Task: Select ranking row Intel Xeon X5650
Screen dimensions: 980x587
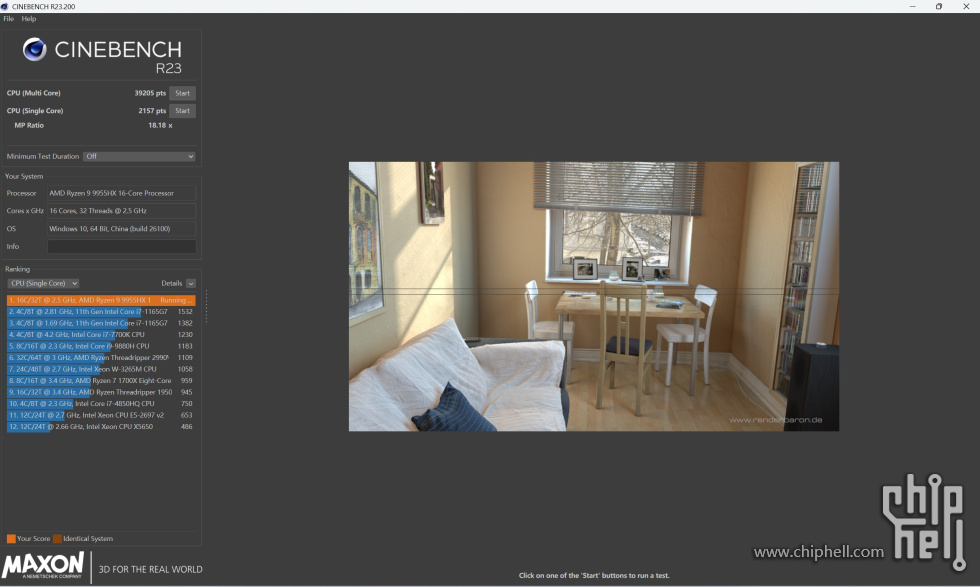Action: click(x=101, y=426)
